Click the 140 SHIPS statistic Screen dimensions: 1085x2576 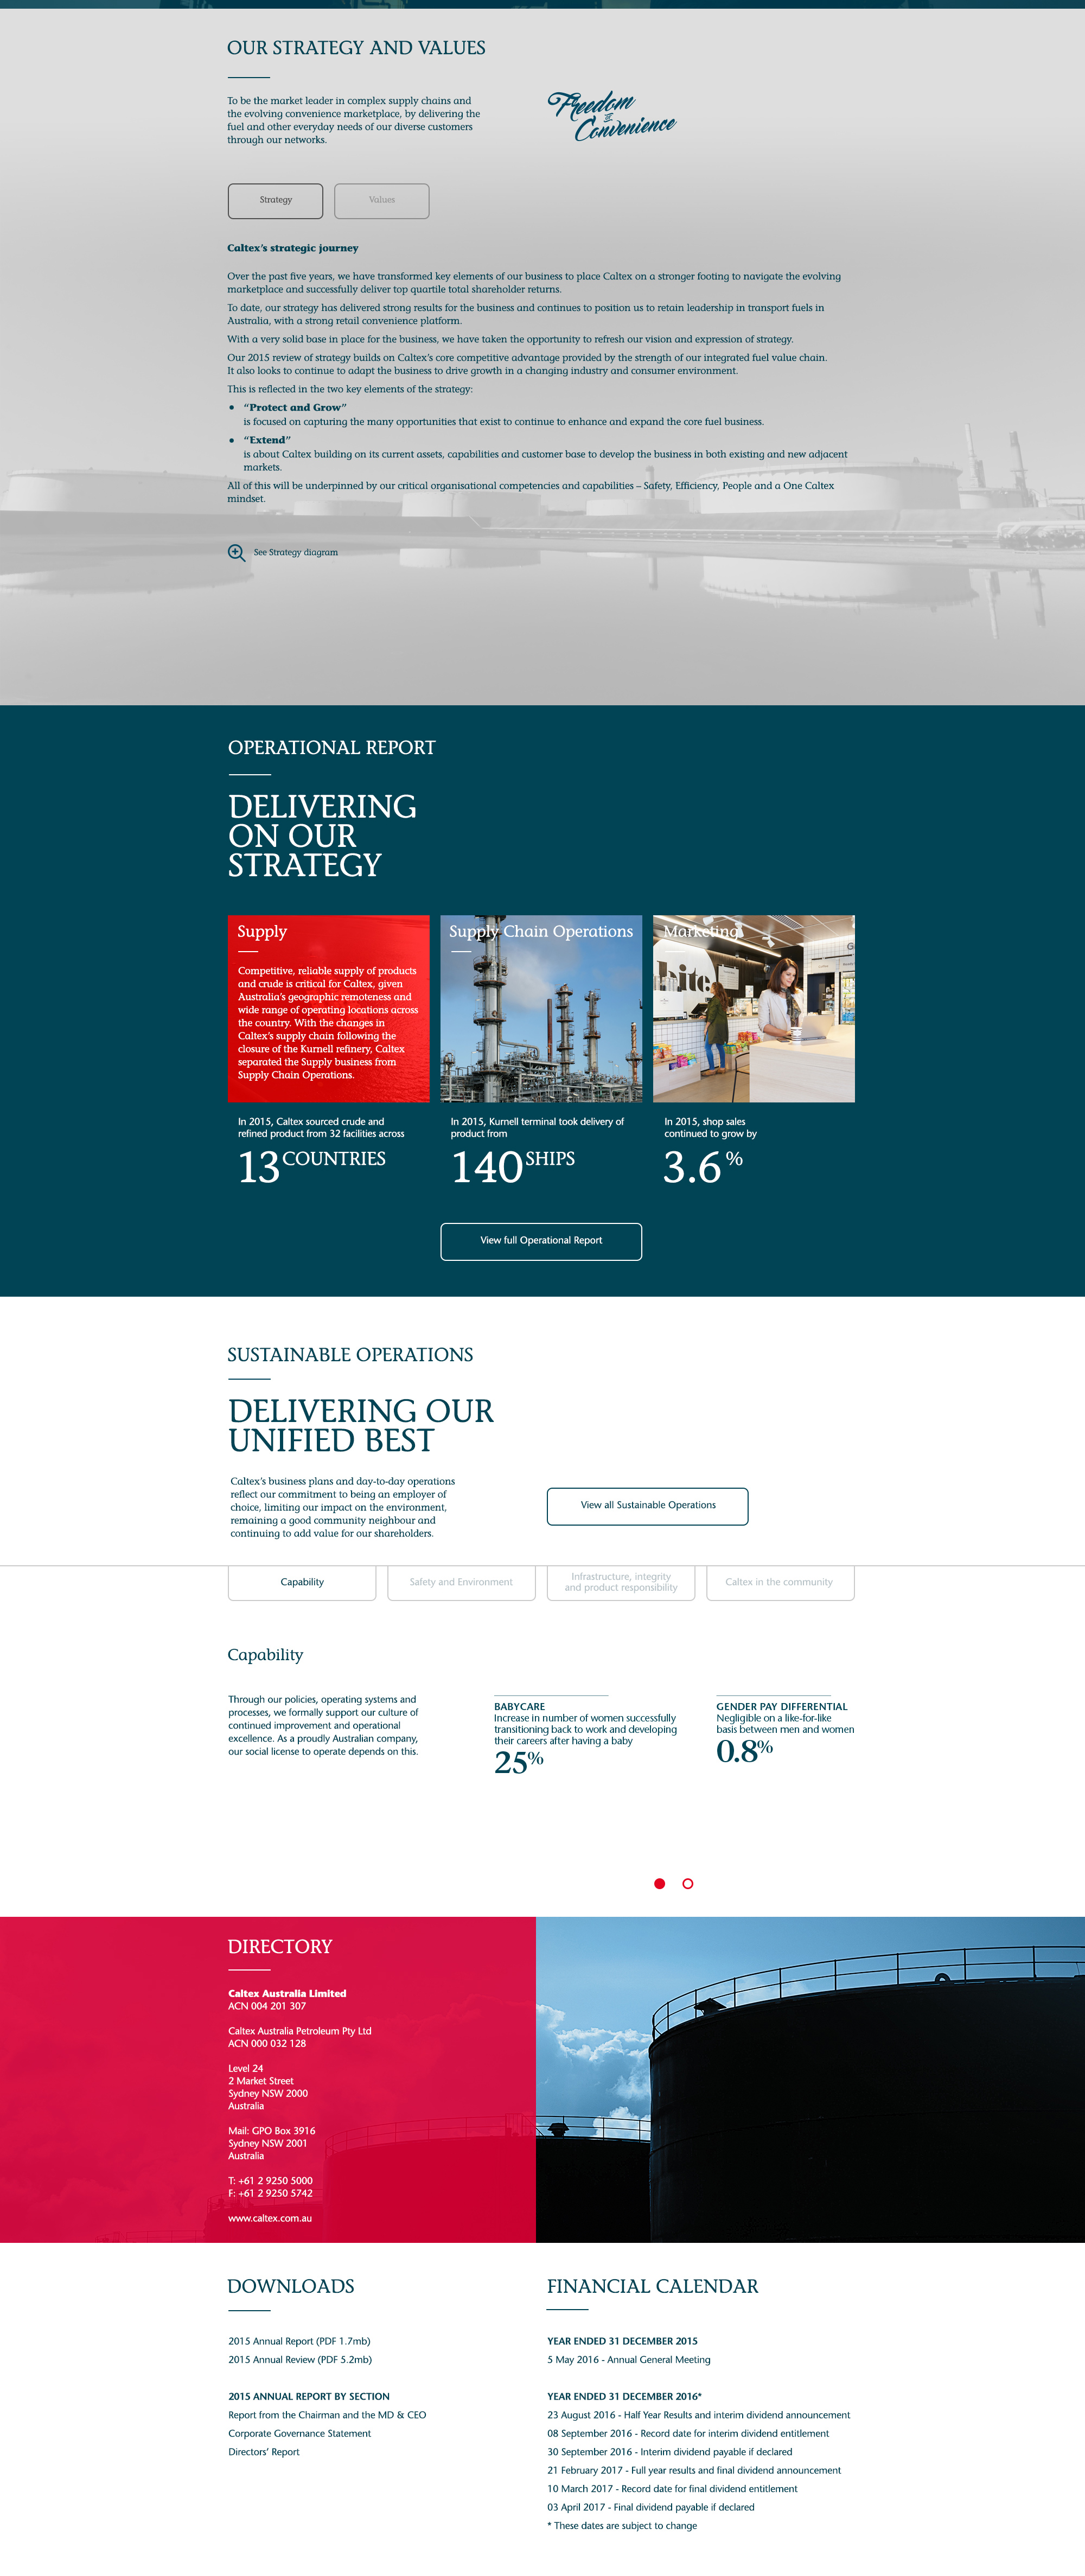tap(513, 1166)
